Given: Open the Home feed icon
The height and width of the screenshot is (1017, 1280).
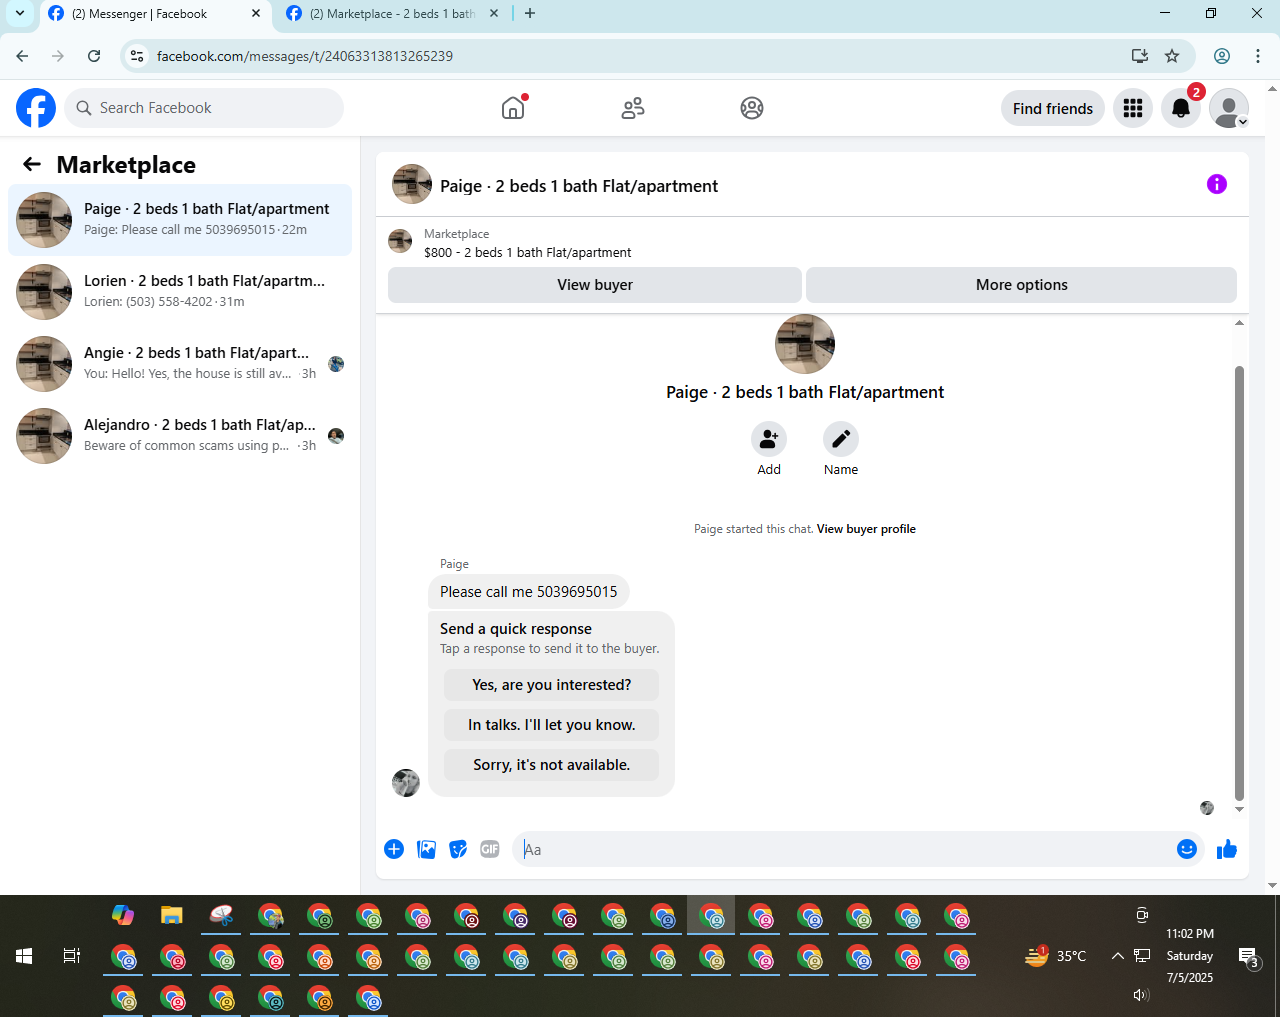Looking at the screenshot, I should coord(513,108).
